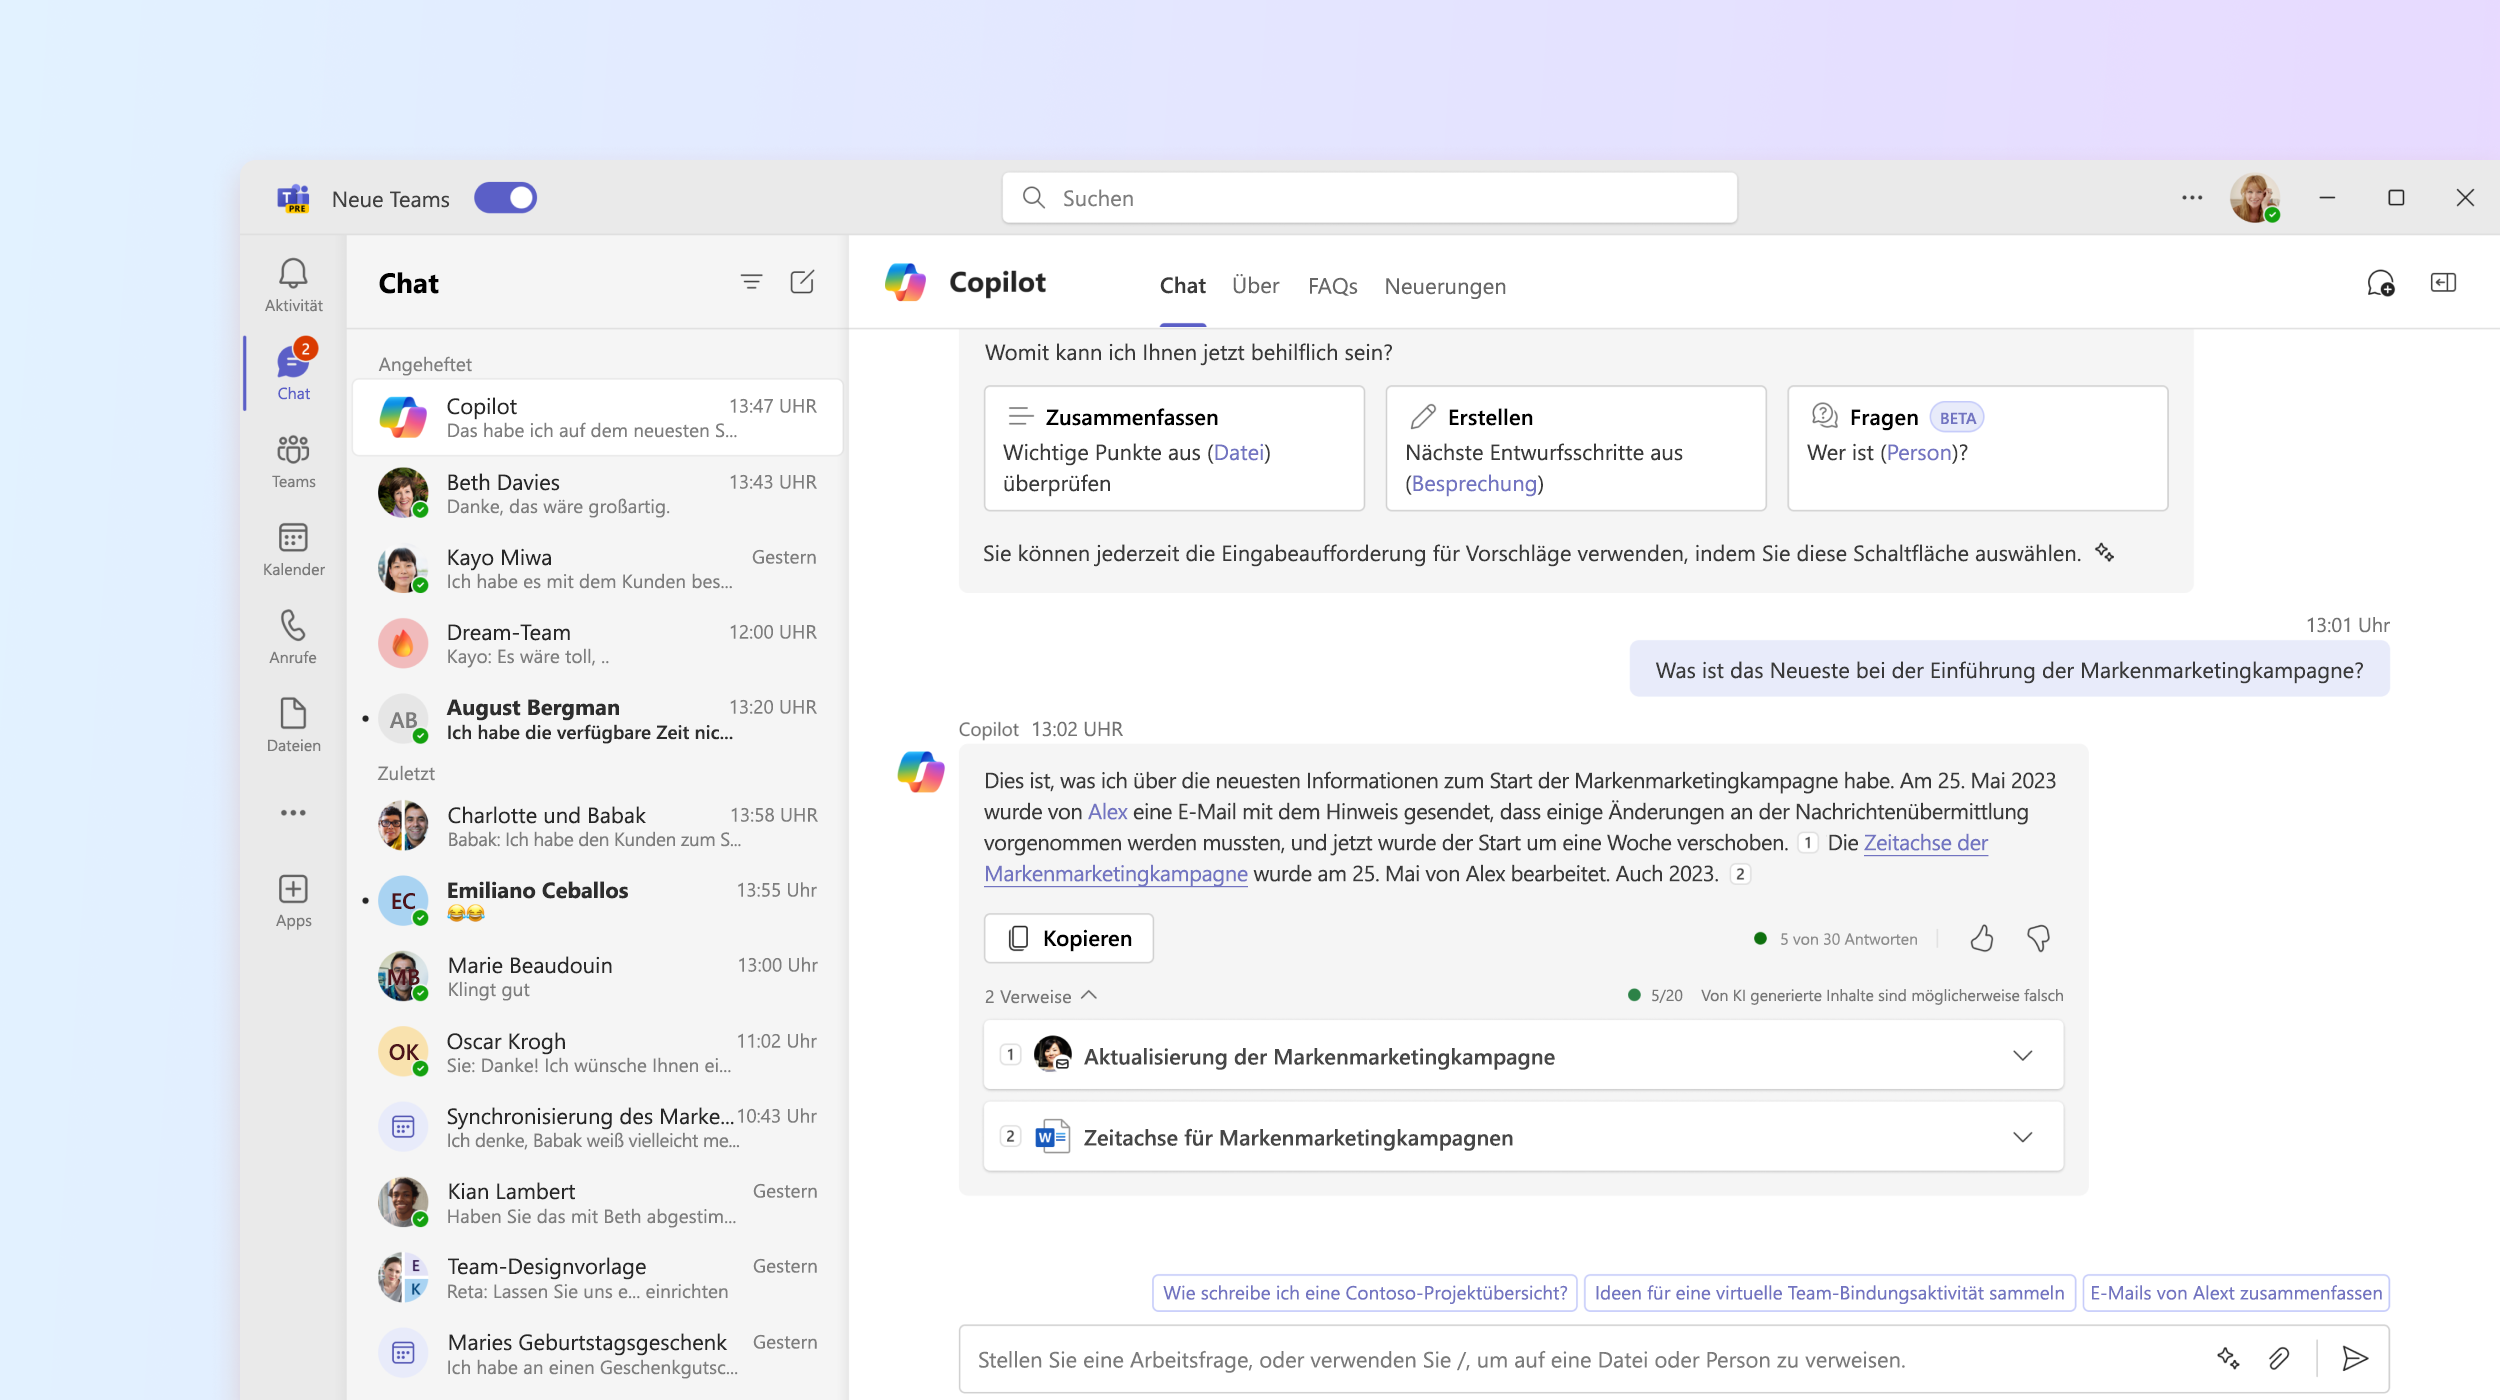Collapse the 2 Verweise section
The image size is (2500, 1400).
tap(1041, 996)
